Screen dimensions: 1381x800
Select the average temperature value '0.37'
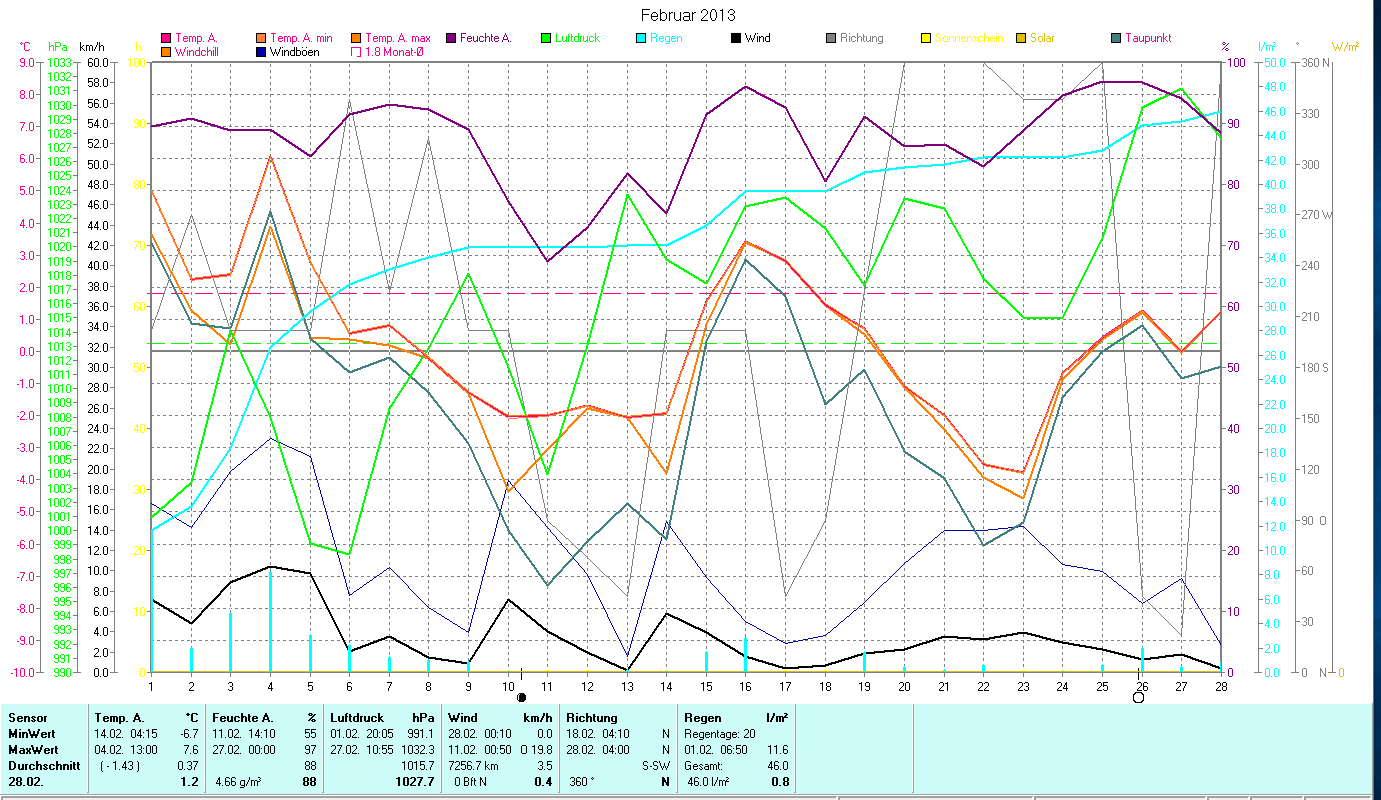[188, 766]
